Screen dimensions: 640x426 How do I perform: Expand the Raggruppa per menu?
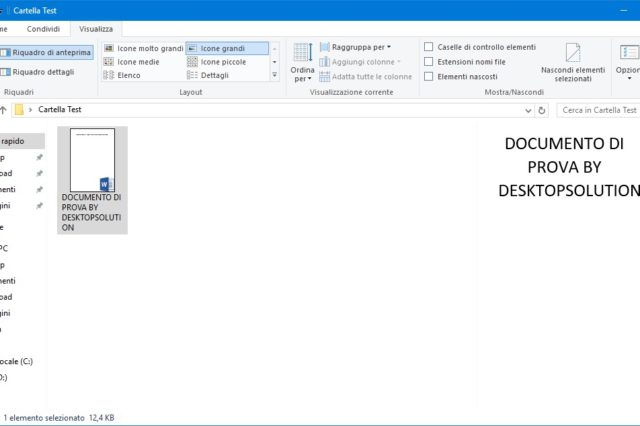coord(360,47)
